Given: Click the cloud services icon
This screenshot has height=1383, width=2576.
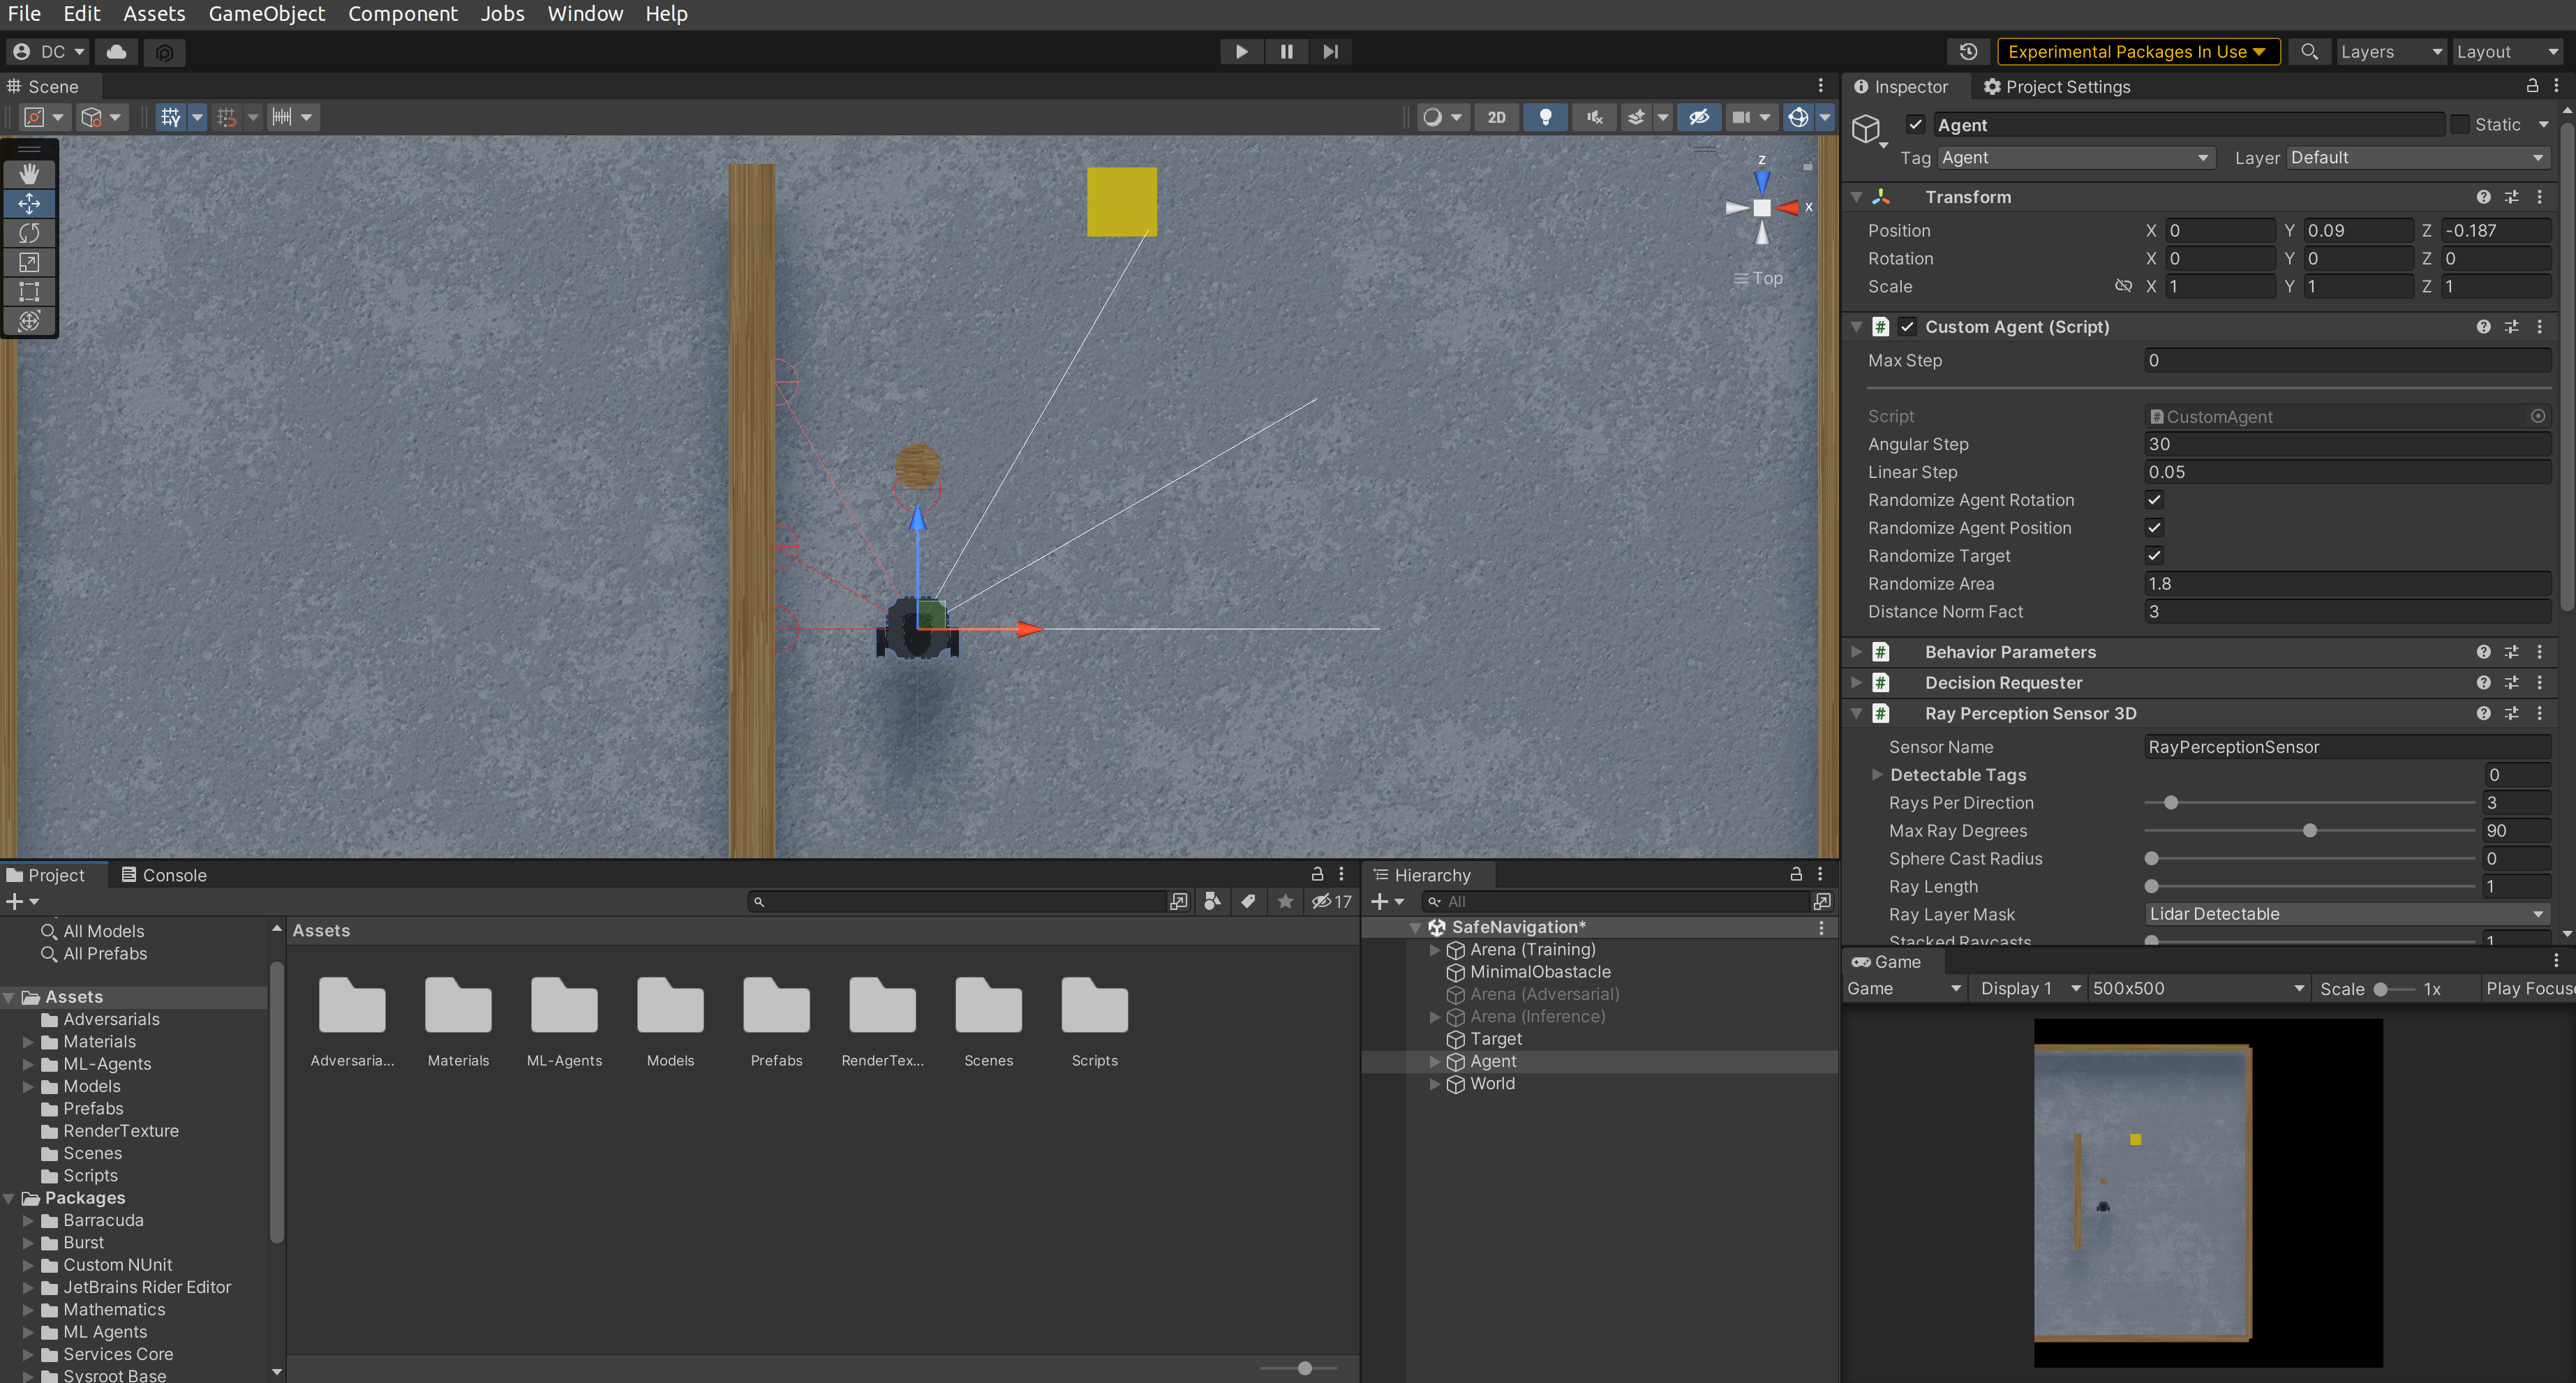Looking at the screenshot, I should [117, 51].
